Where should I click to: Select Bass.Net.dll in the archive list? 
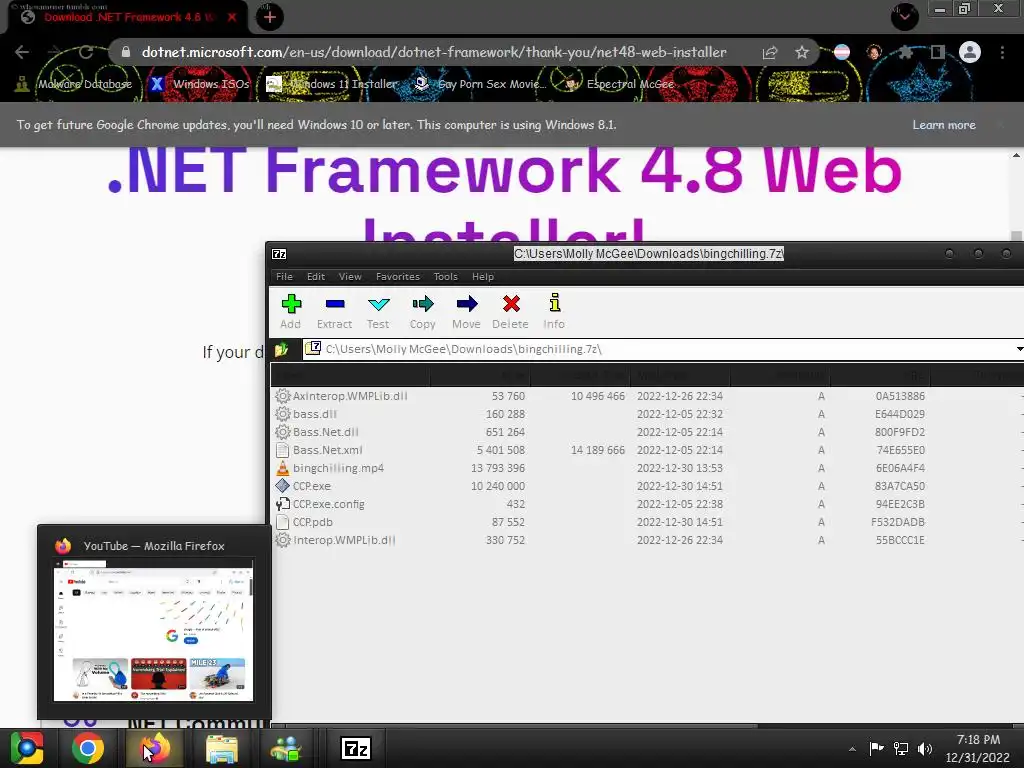click(647, 432)
